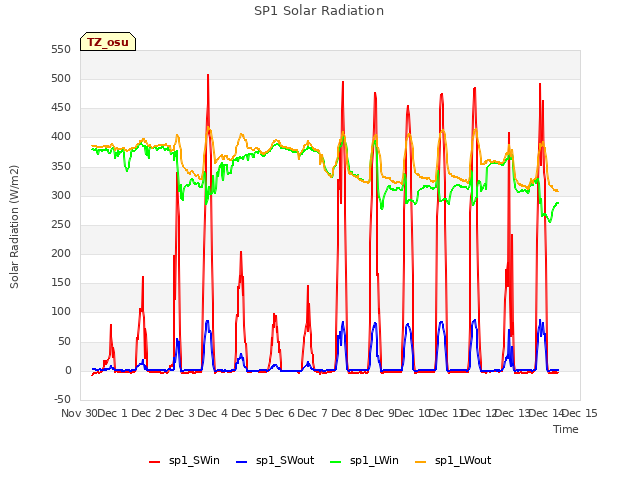Click the tallest red SWin peak on Dec 3

coord(208,76)
